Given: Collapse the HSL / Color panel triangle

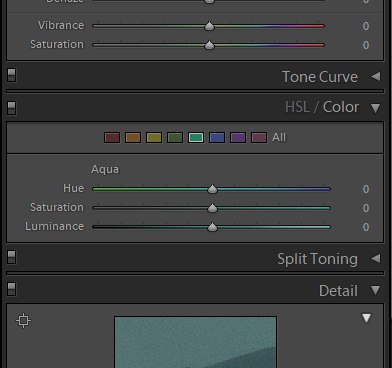Looking at the screenshot, I should 376,108.
